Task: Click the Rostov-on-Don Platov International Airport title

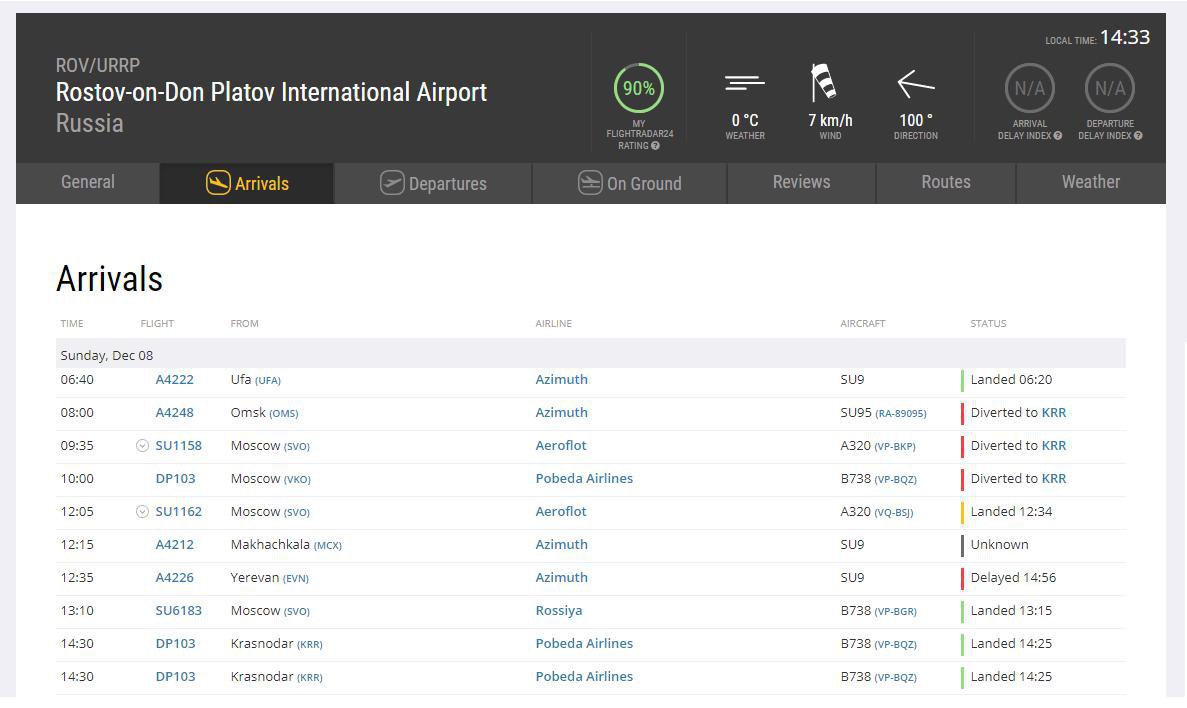Action: click(x=271, y=92)
